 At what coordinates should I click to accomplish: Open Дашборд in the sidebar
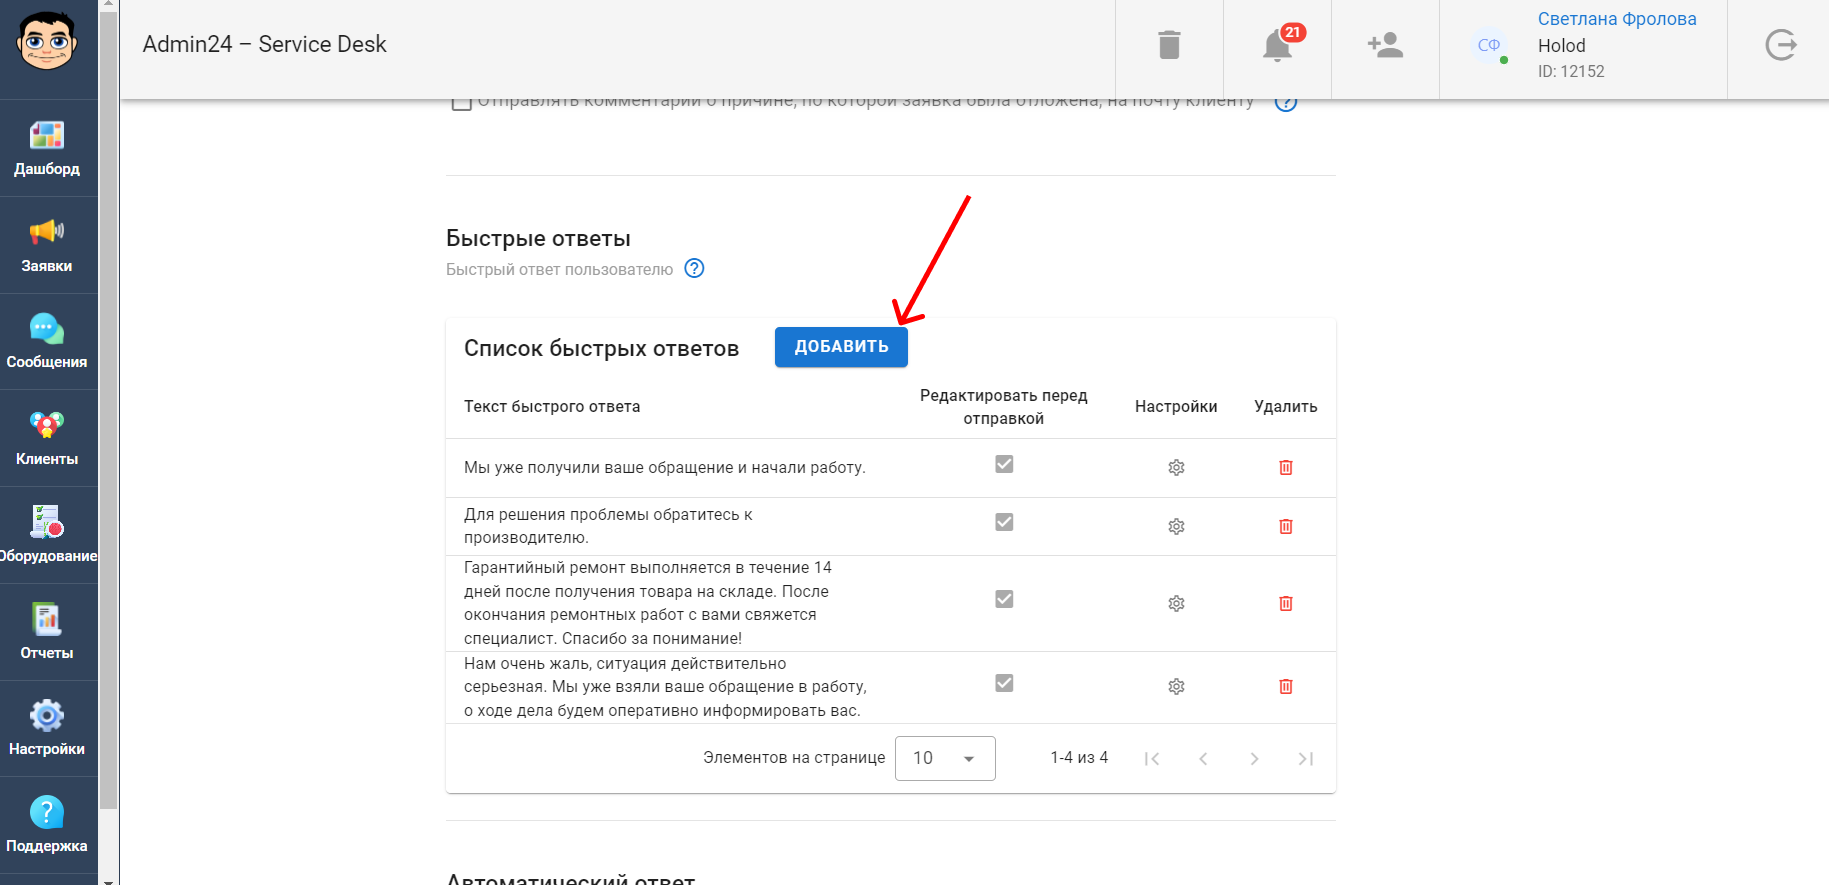pos(47,148)
